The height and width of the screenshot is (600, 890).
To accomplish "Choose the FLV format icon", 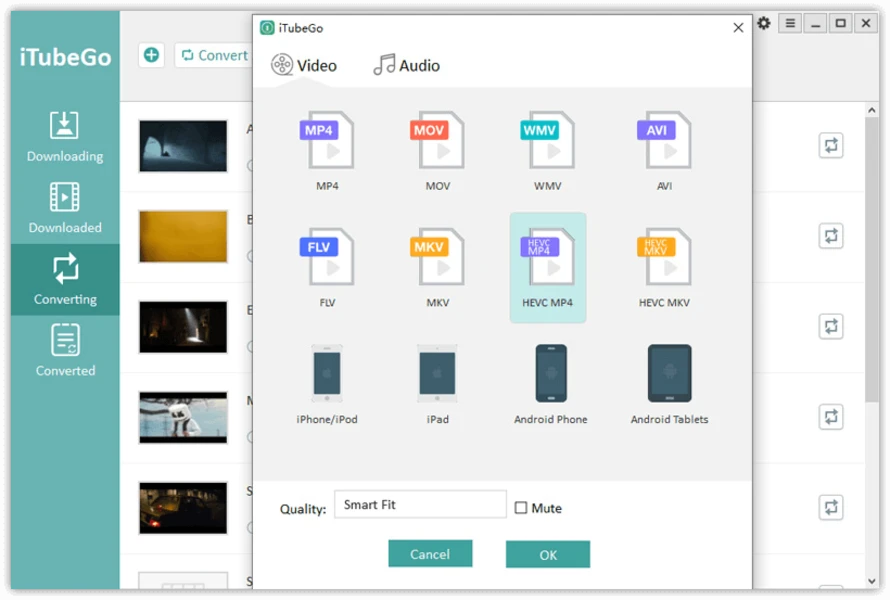I will (327, 259).
